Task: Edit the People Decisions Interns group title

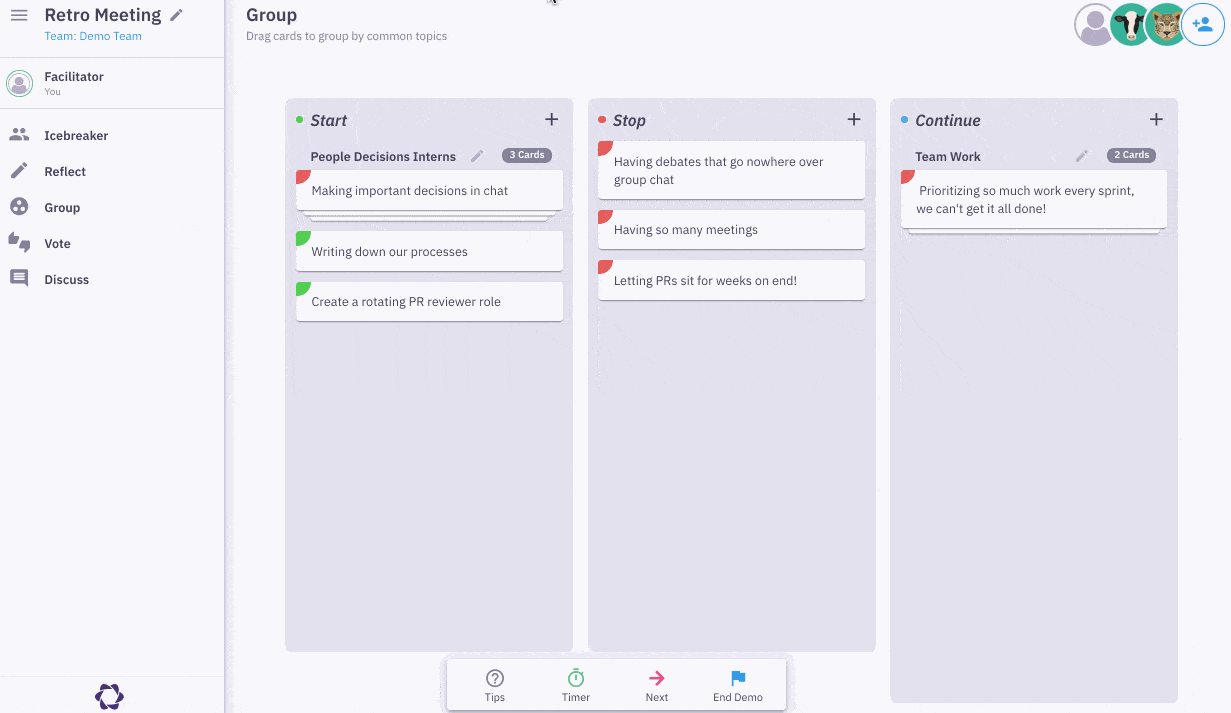Action: [477, 156]
